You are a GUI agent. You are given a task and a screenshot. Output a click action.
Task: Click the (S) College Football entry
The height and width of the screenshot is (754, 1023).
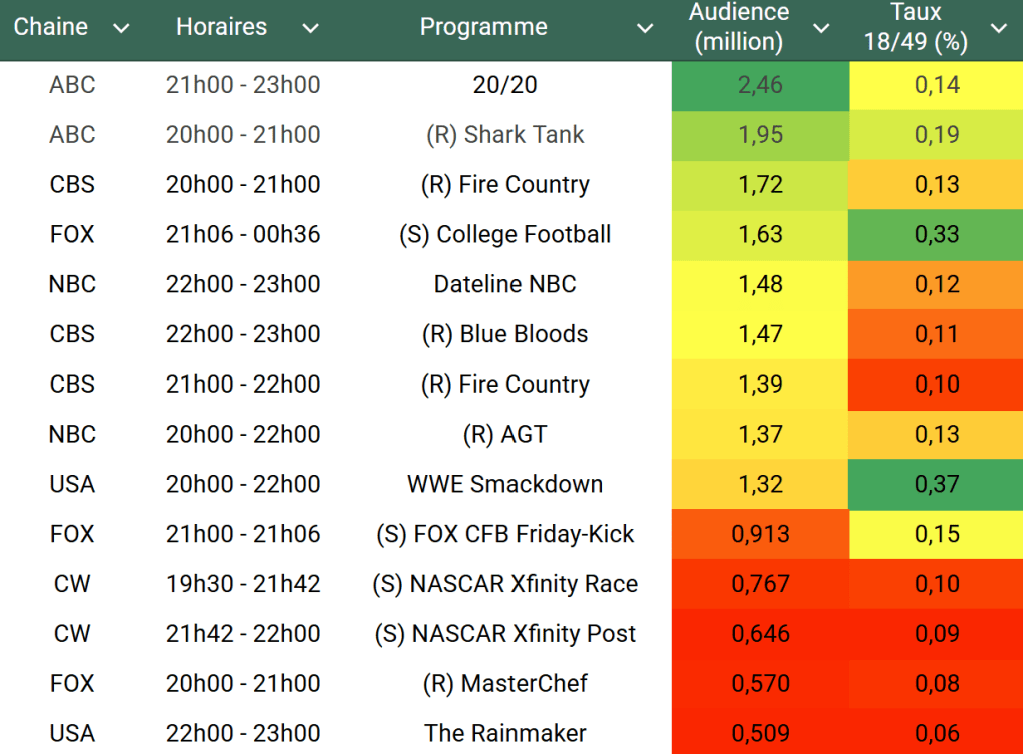click(x=505, y=234)
